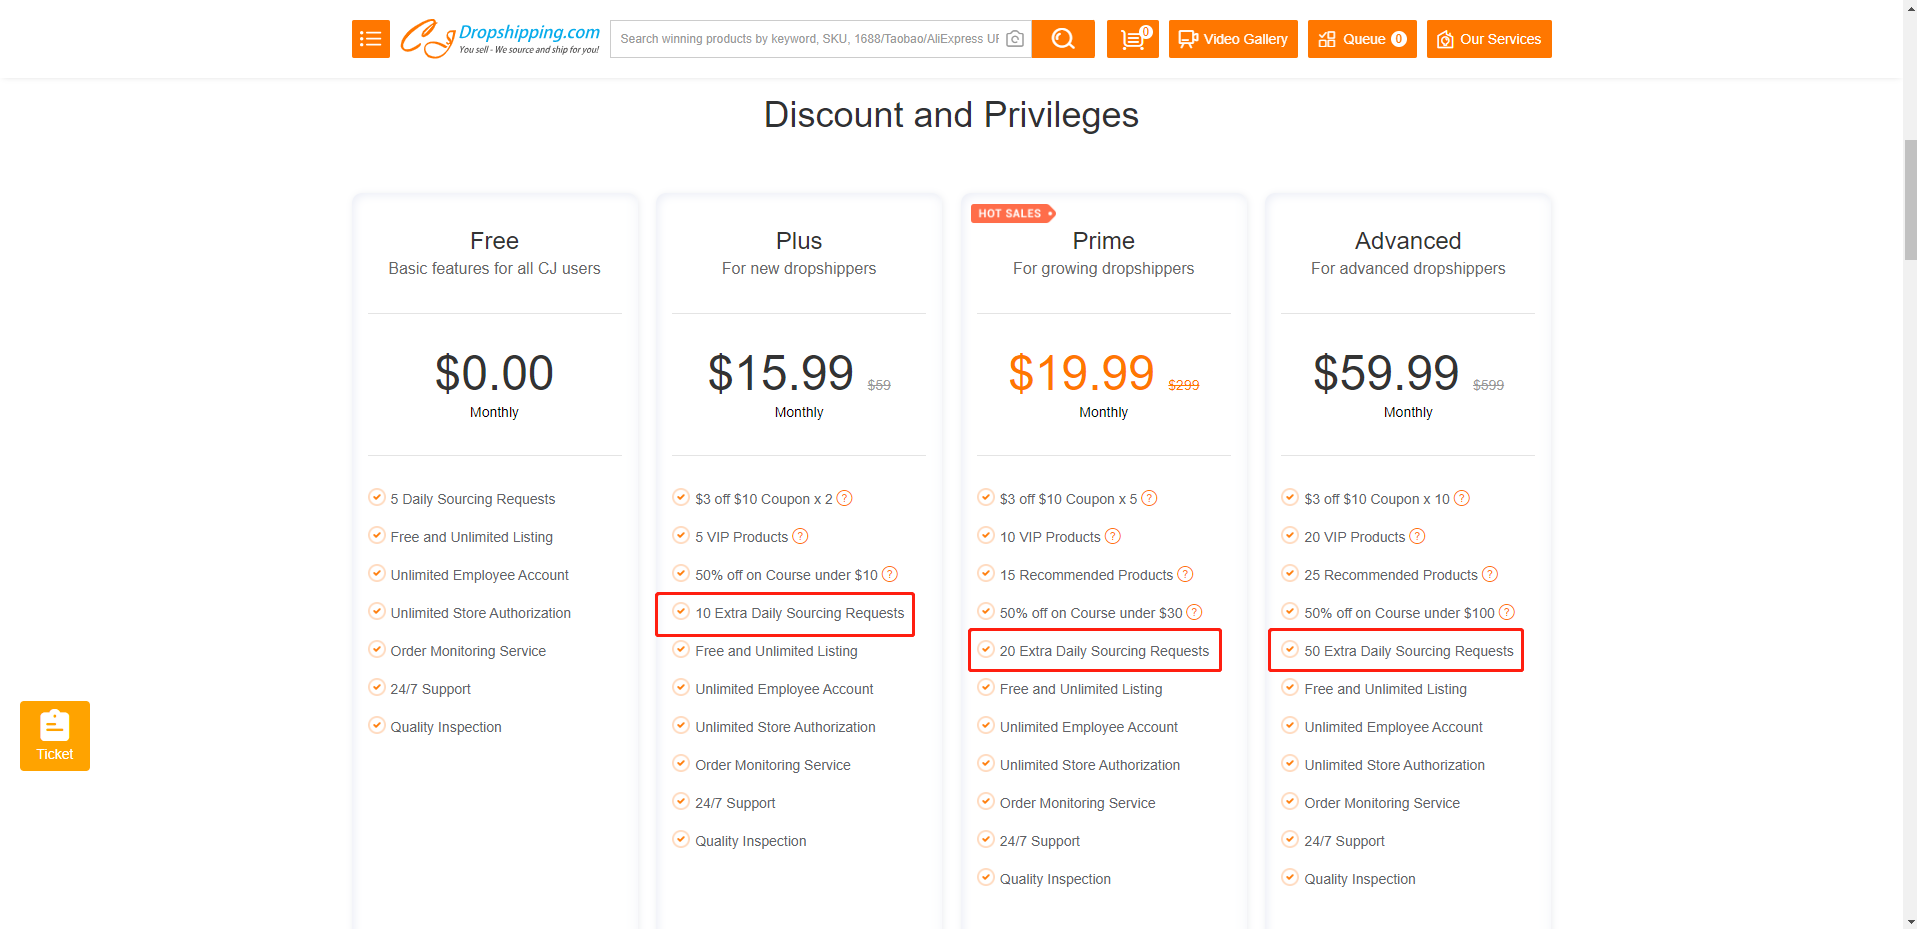Open the category list menu icon
Image resolution: width=1917 pixels, height=929 pixels.
[370, 39]
